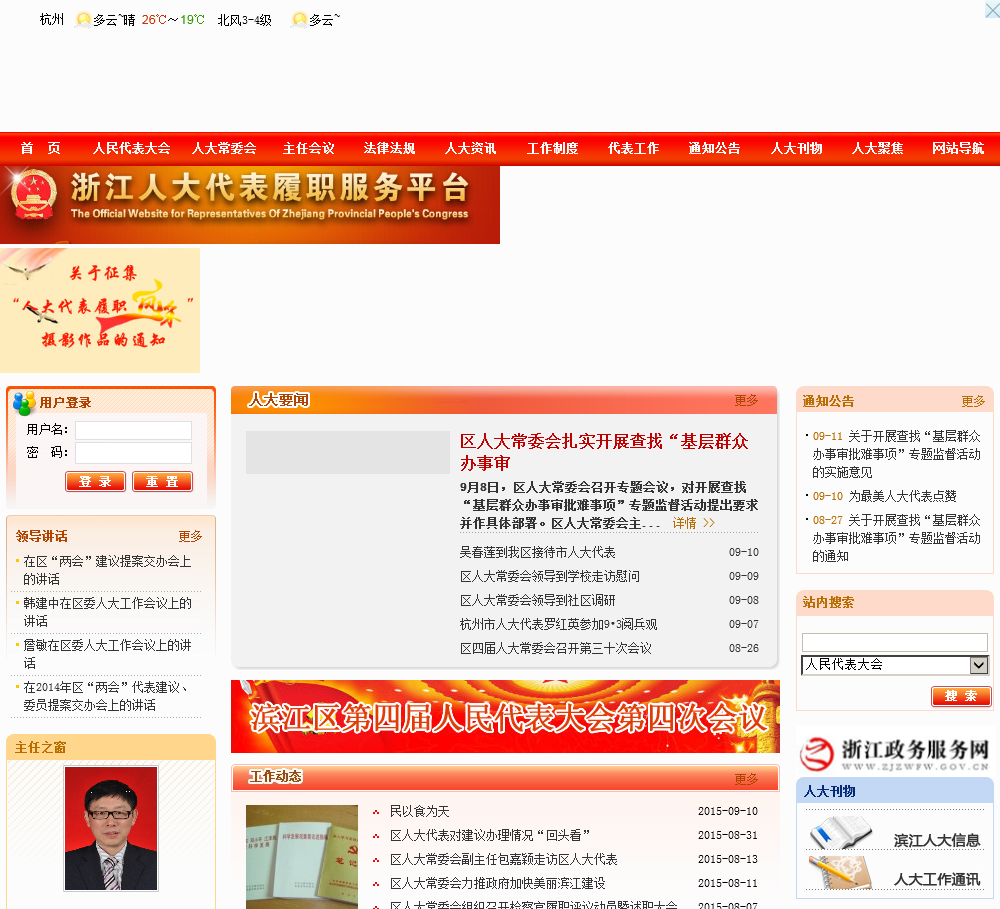This screenshot has height=909, width=1000.
Task: Open work item 民以食为天
Action: coord(420,811)
